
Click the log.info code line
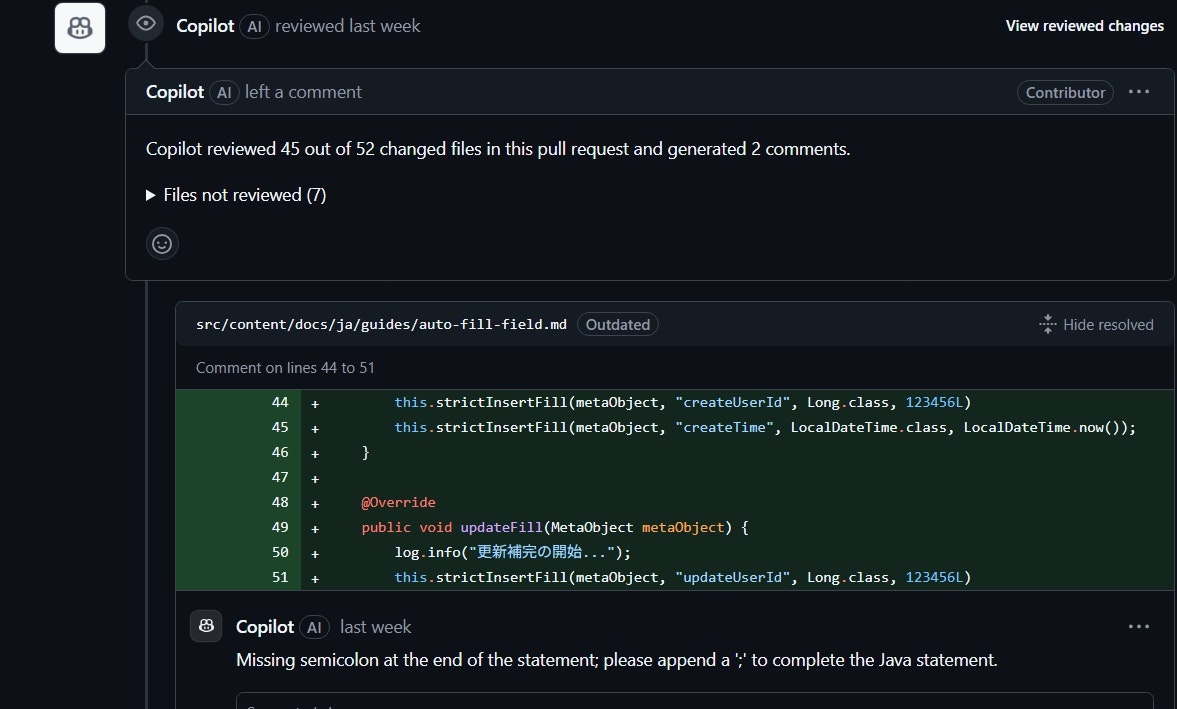tap(513, 552)
